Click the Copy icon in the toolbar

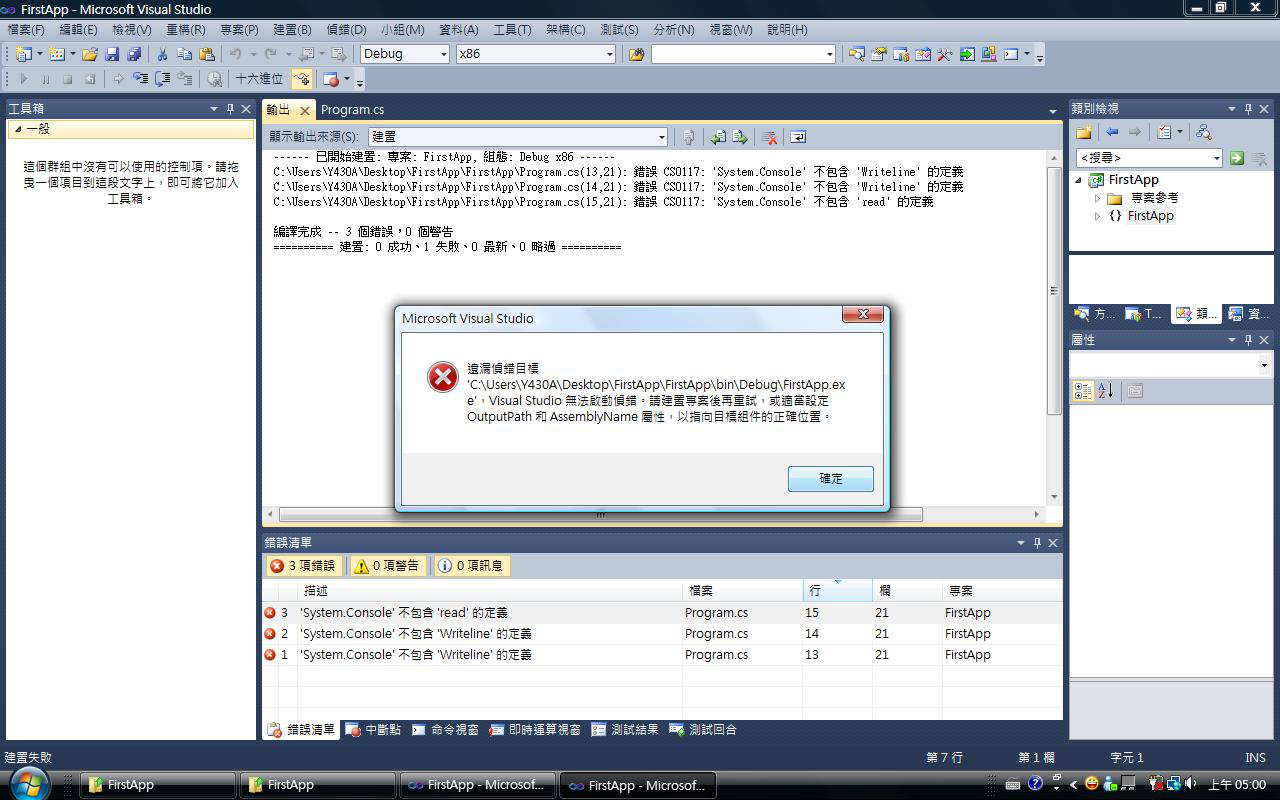[x=184, y=54]
